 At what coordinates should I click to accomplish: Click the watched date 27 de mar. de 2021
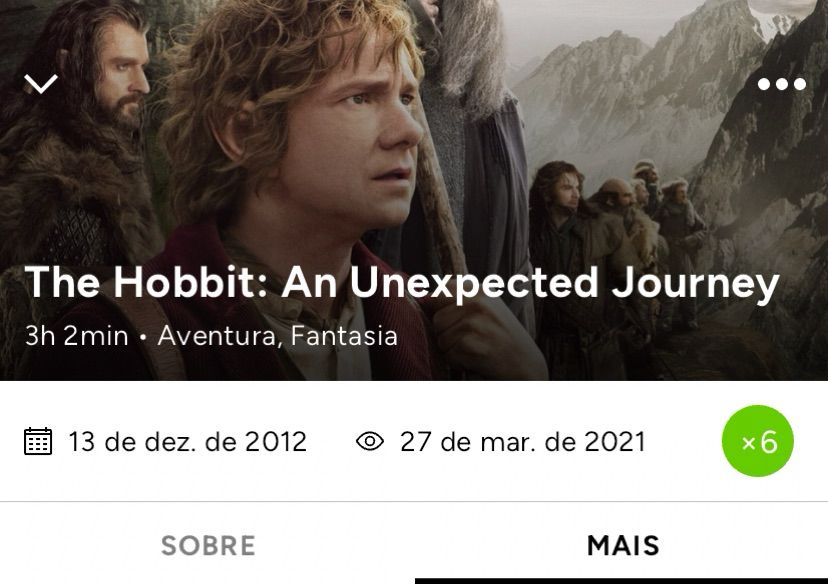point(523,441)
